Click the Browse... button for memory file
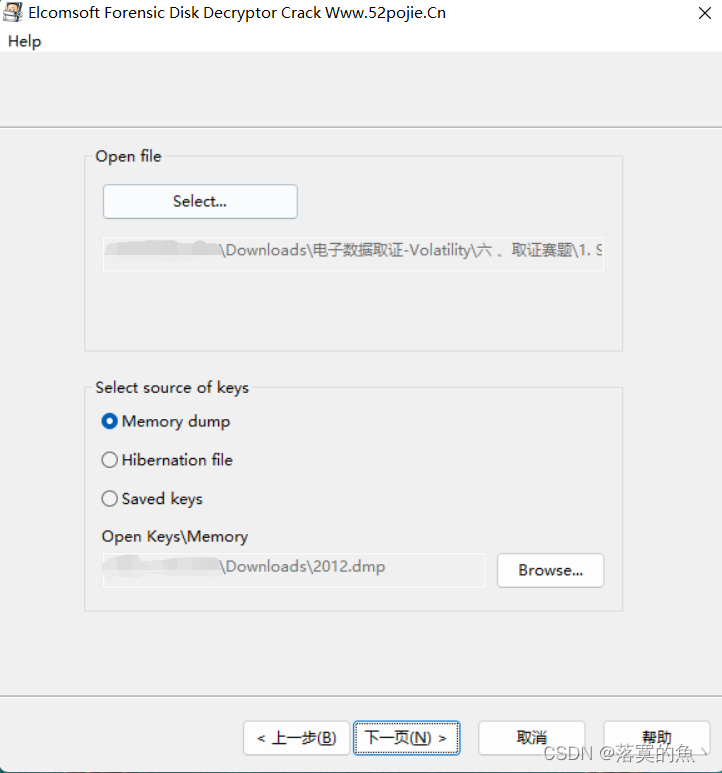Viewport: 722px width, 773px height. pyautogui.click(x=550, y=570)
